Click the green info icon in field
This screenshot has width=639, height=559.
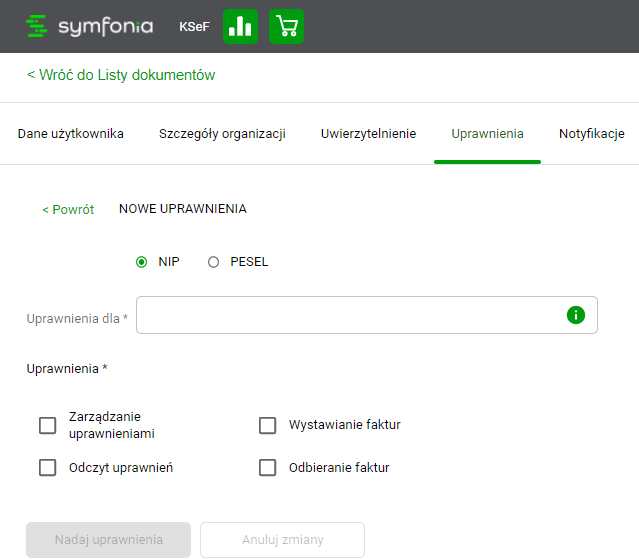point(575,315)
